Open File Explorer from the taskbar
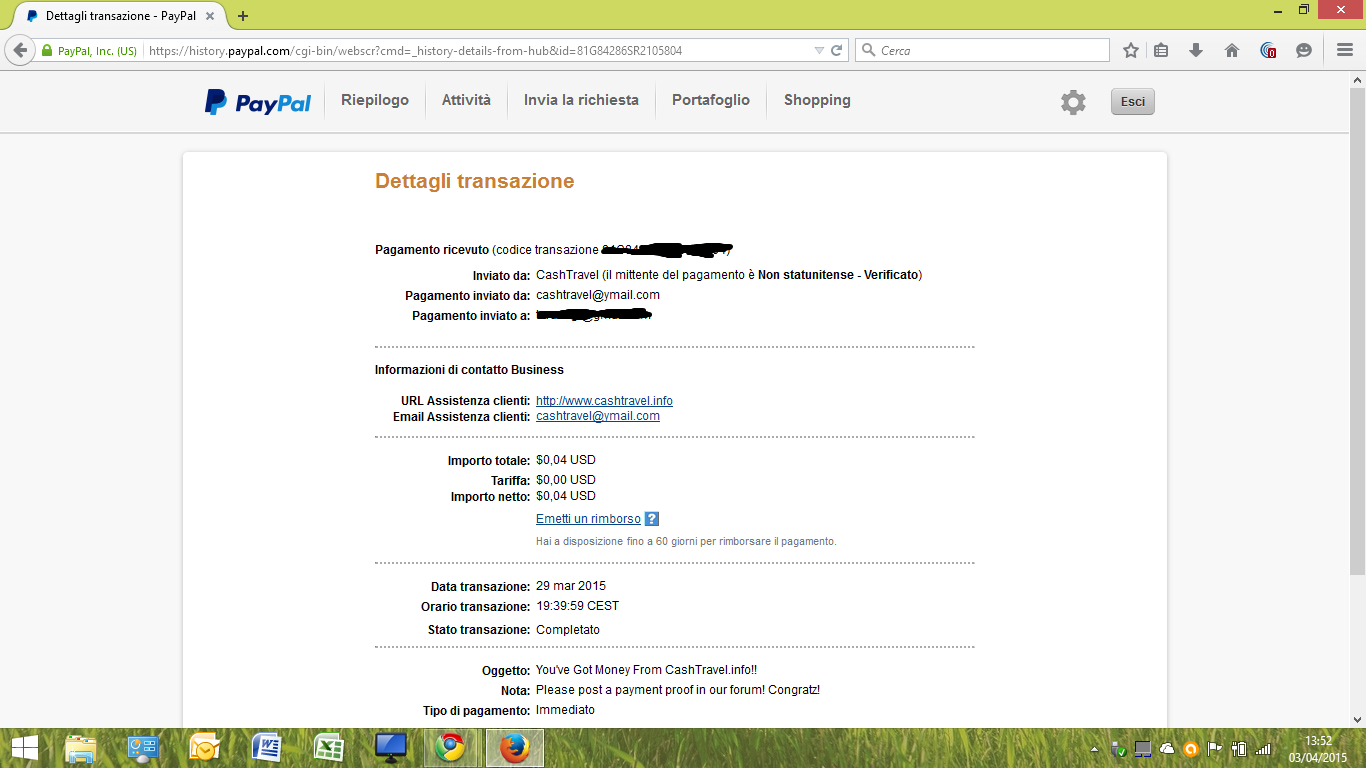This screenshot has height=768, width=1366. (80, 748)
